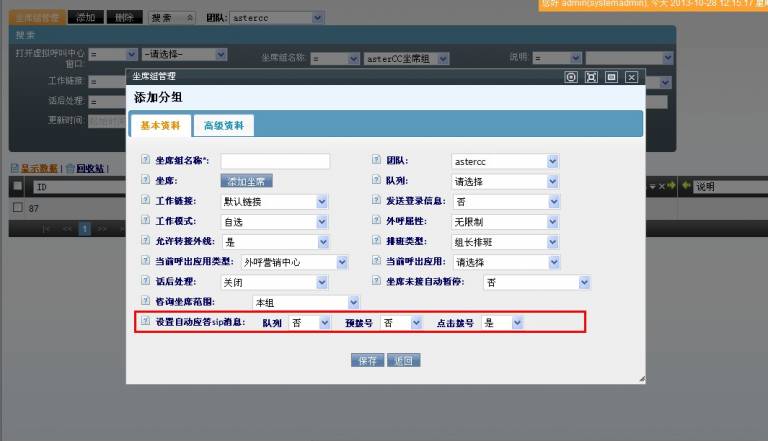Close the 坐席组管理 dialog

631,77
